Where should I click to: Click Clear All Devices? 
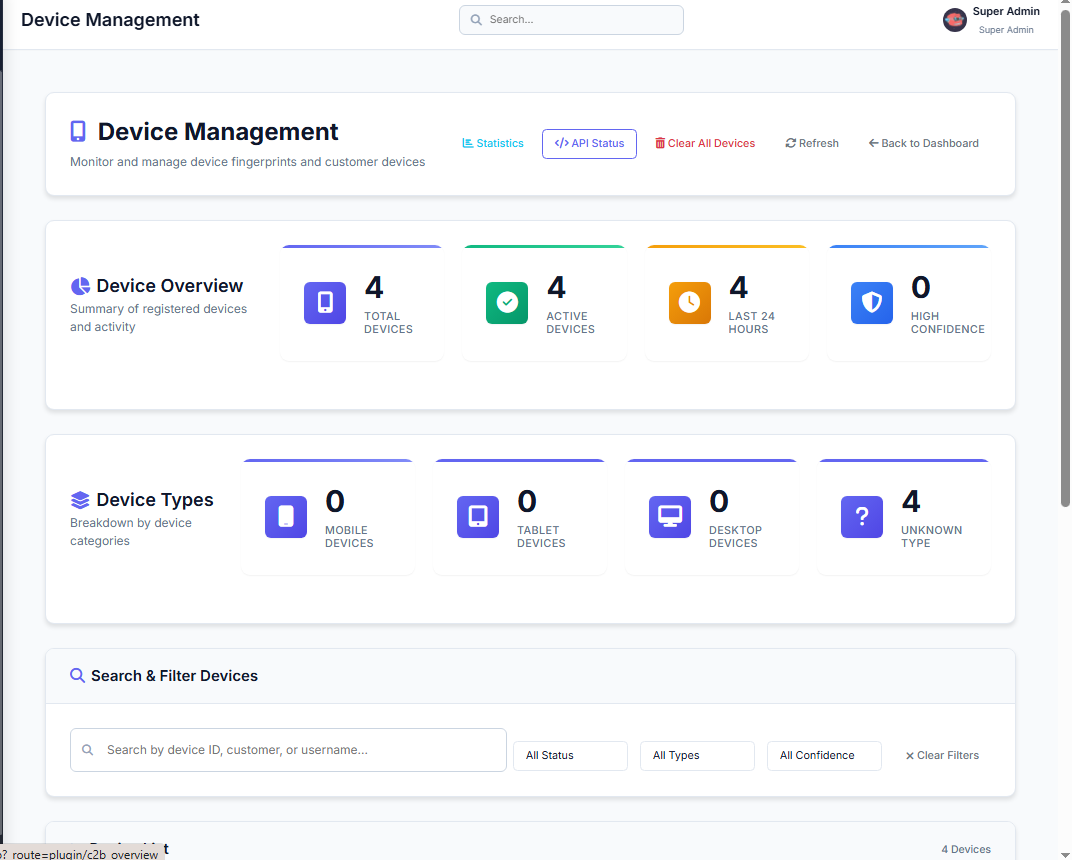click(705, 144)
